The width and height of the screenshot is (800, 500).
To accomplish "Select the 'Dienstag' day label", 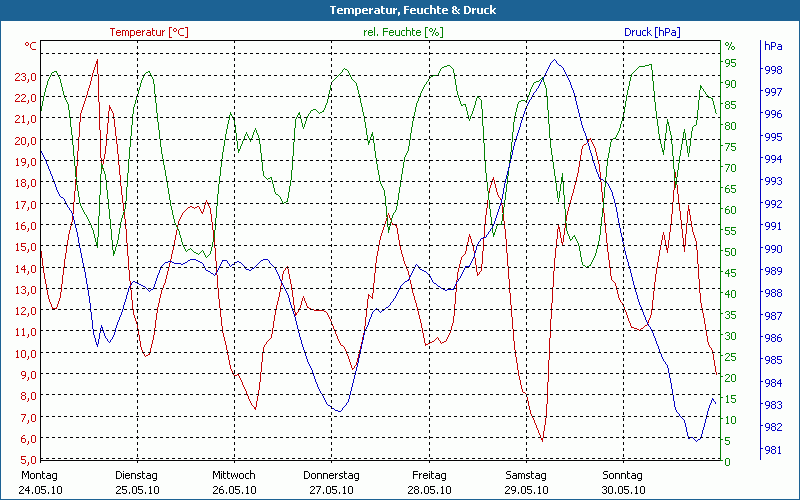I will coord(136,475).
